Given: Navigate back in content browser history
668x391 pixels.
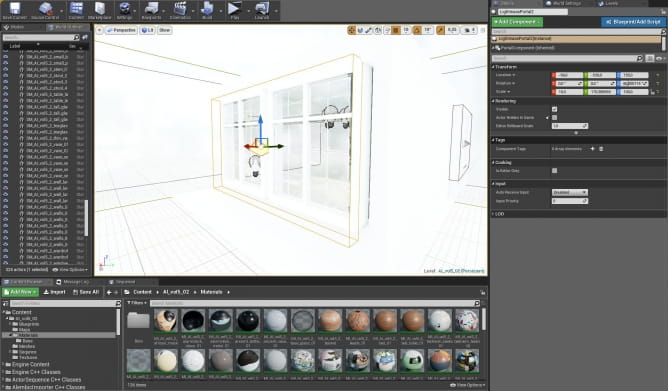Looking at the screenshot, I should coord(109,292).
